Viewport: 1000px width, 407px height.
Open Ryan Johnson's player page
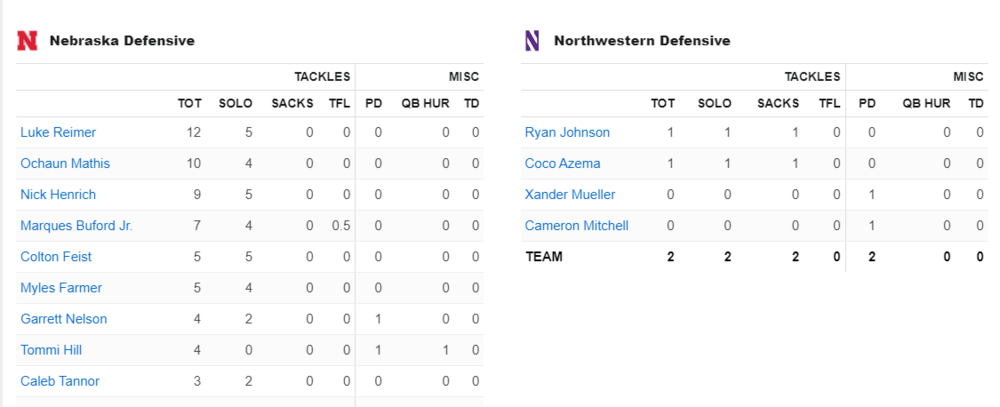(x=567, y=132)
